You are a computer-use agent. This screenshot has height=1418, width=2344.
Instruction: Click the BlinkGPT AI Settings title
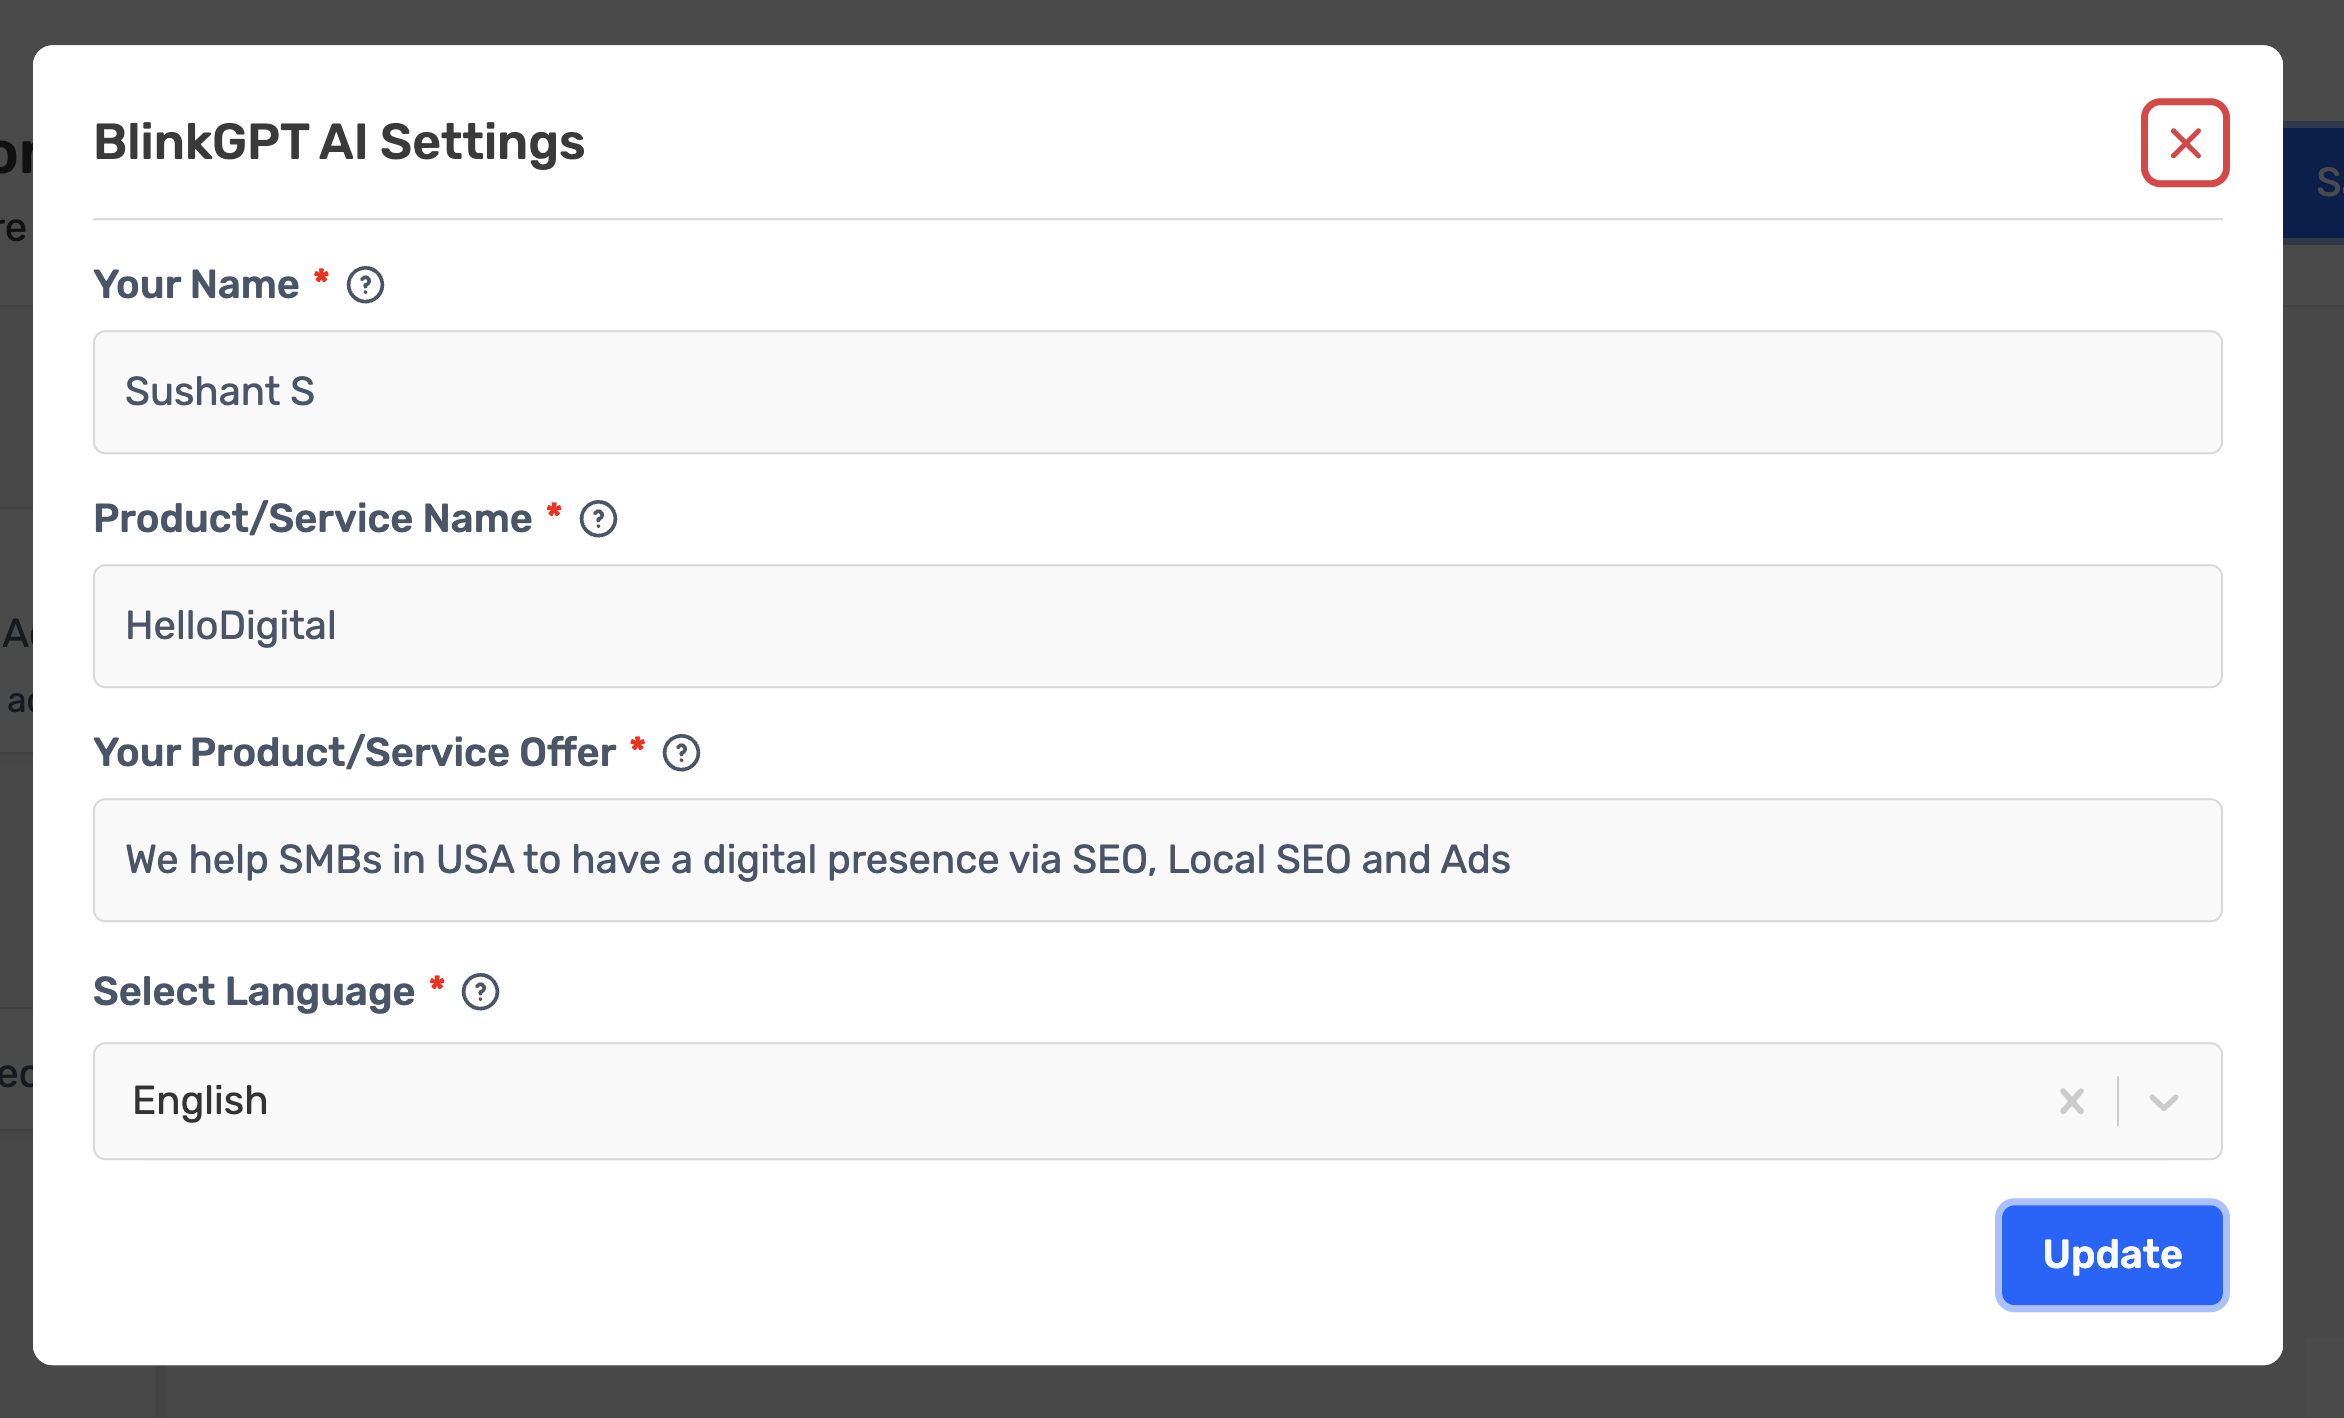(339, 142)
